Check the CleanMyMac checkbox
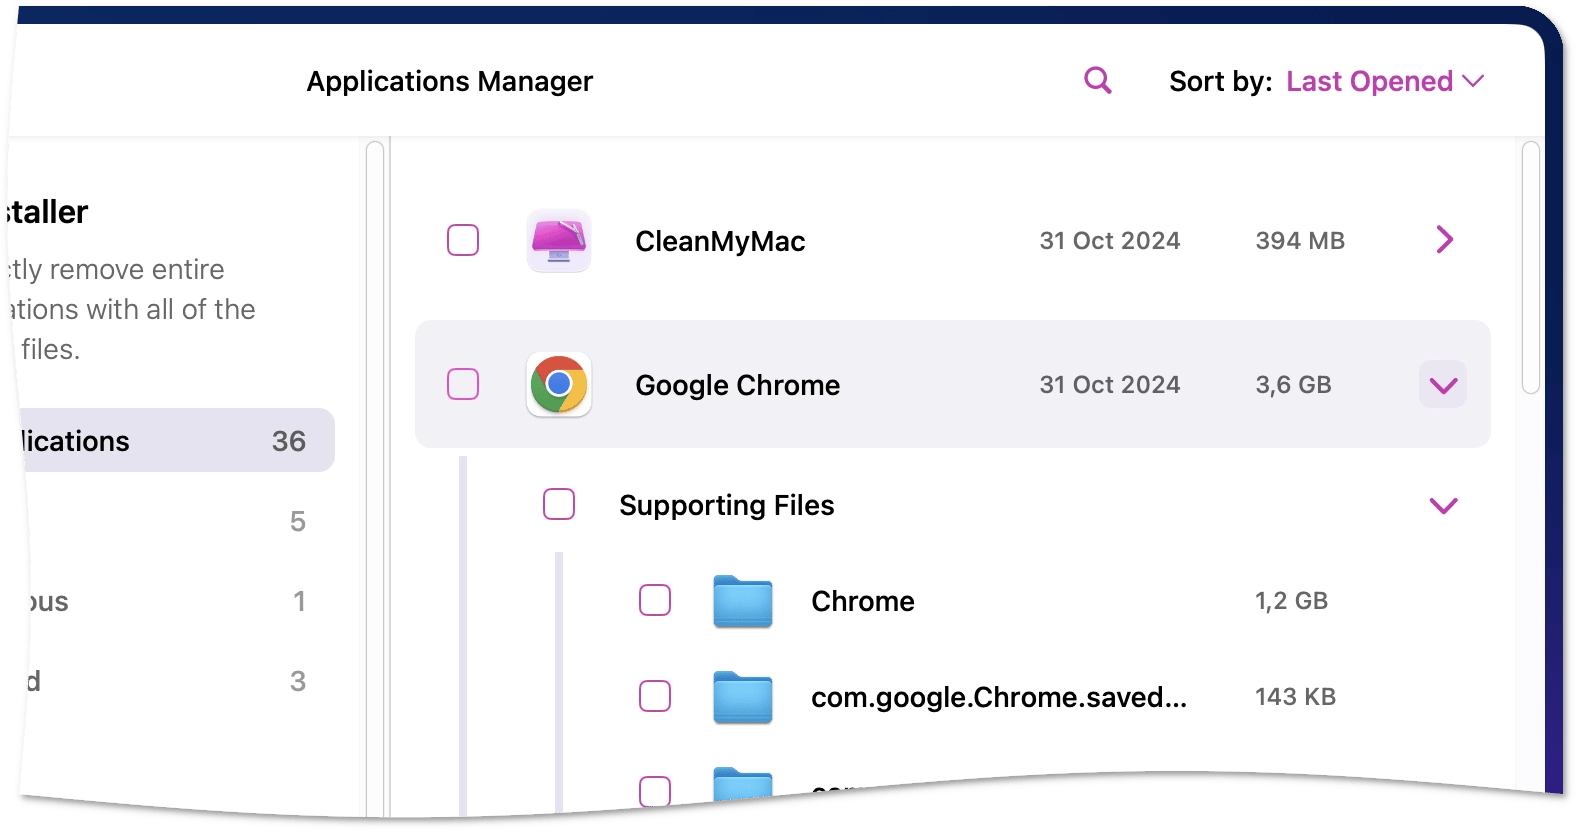This screenshot has width=1576, height=832. [463, 240]
